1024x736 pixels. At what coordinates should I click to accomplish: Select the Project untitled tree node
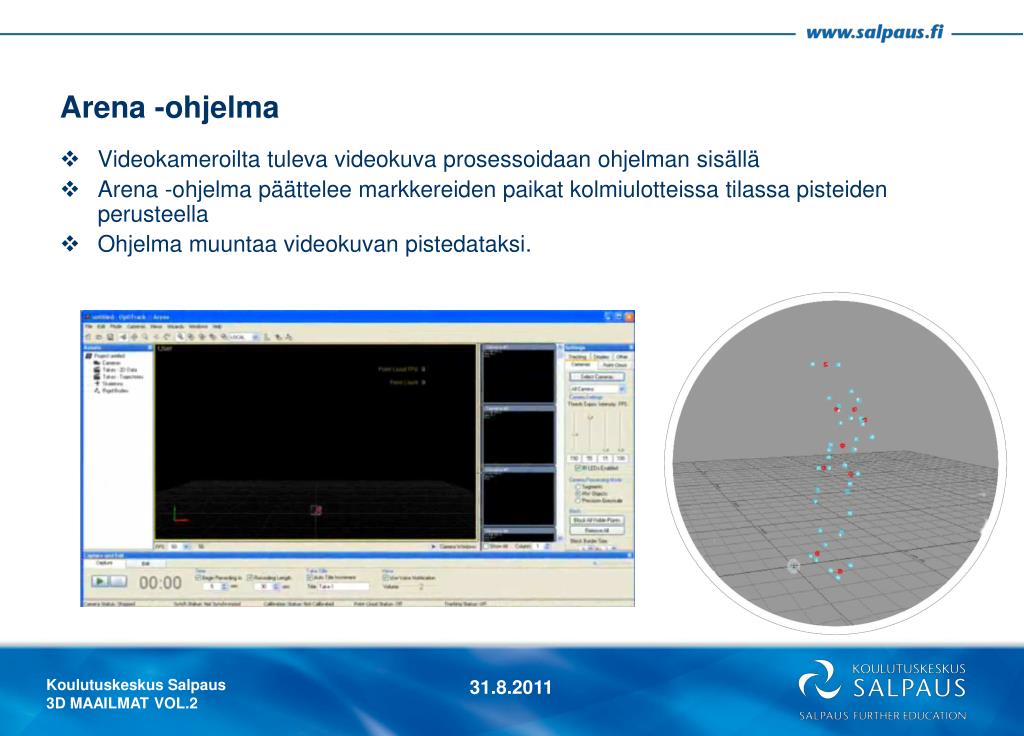click(x=105, y=356)
